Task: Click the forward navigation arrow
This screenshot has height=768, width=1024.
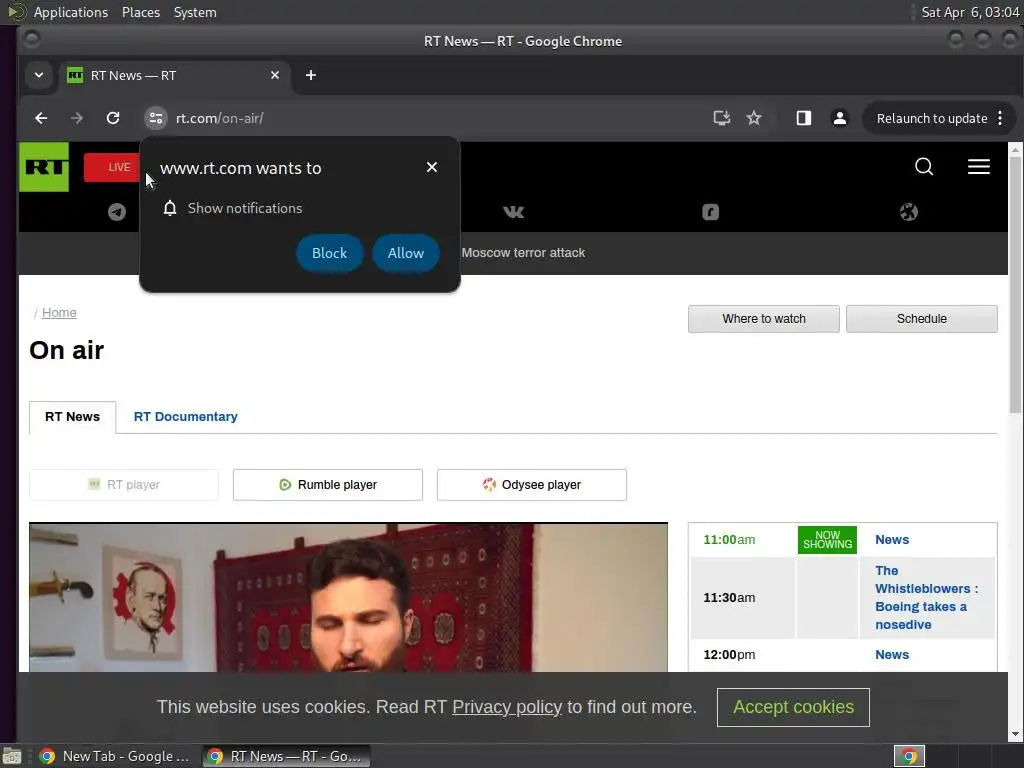Action: (x=77, y=118)
